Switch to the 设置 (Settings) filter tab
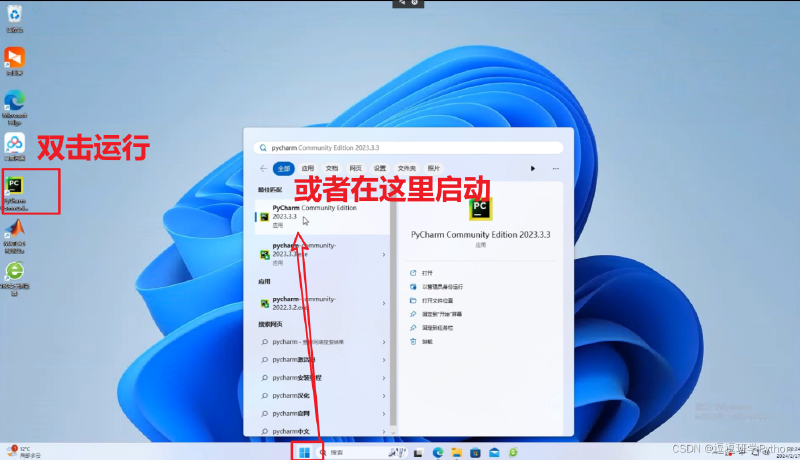 coord(380,168)
